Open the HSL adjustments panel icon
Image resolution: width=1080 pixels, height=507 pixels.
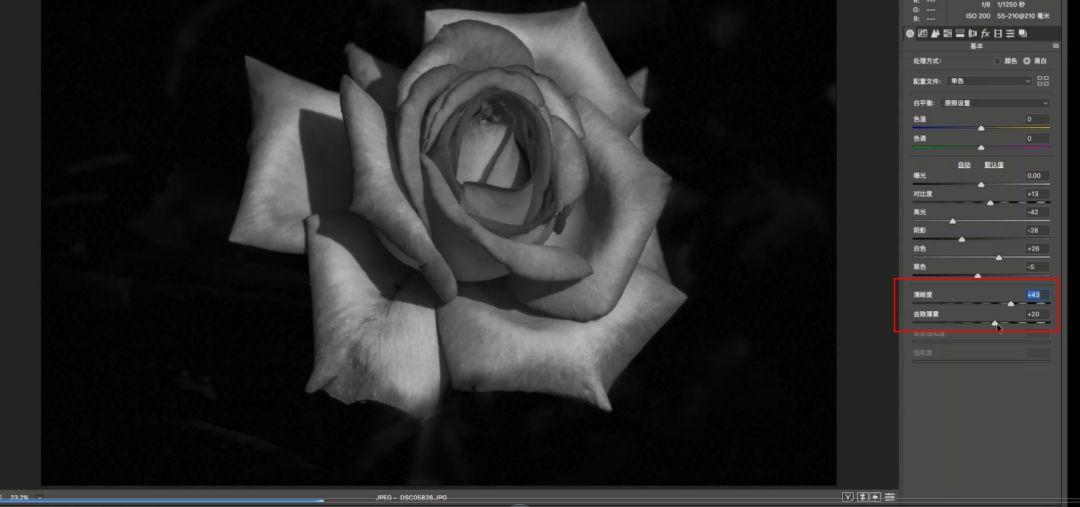(948, 33)
